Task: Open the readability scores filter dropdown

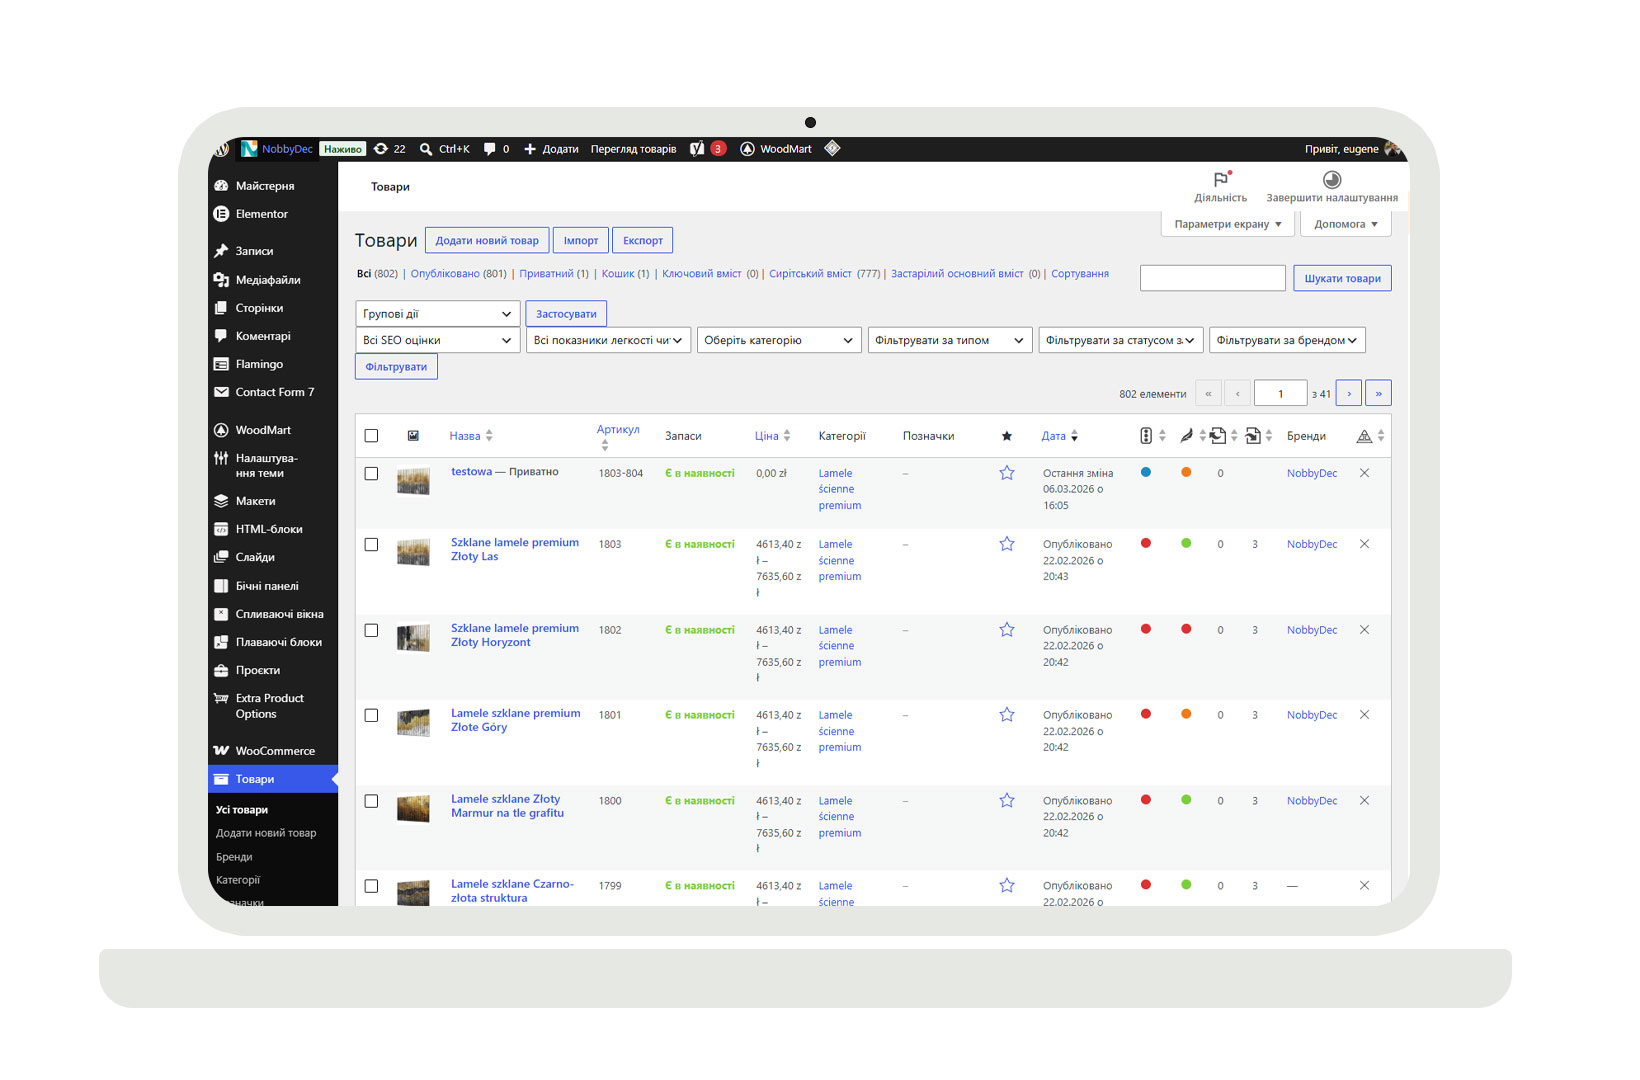Action: coord(608,340)
